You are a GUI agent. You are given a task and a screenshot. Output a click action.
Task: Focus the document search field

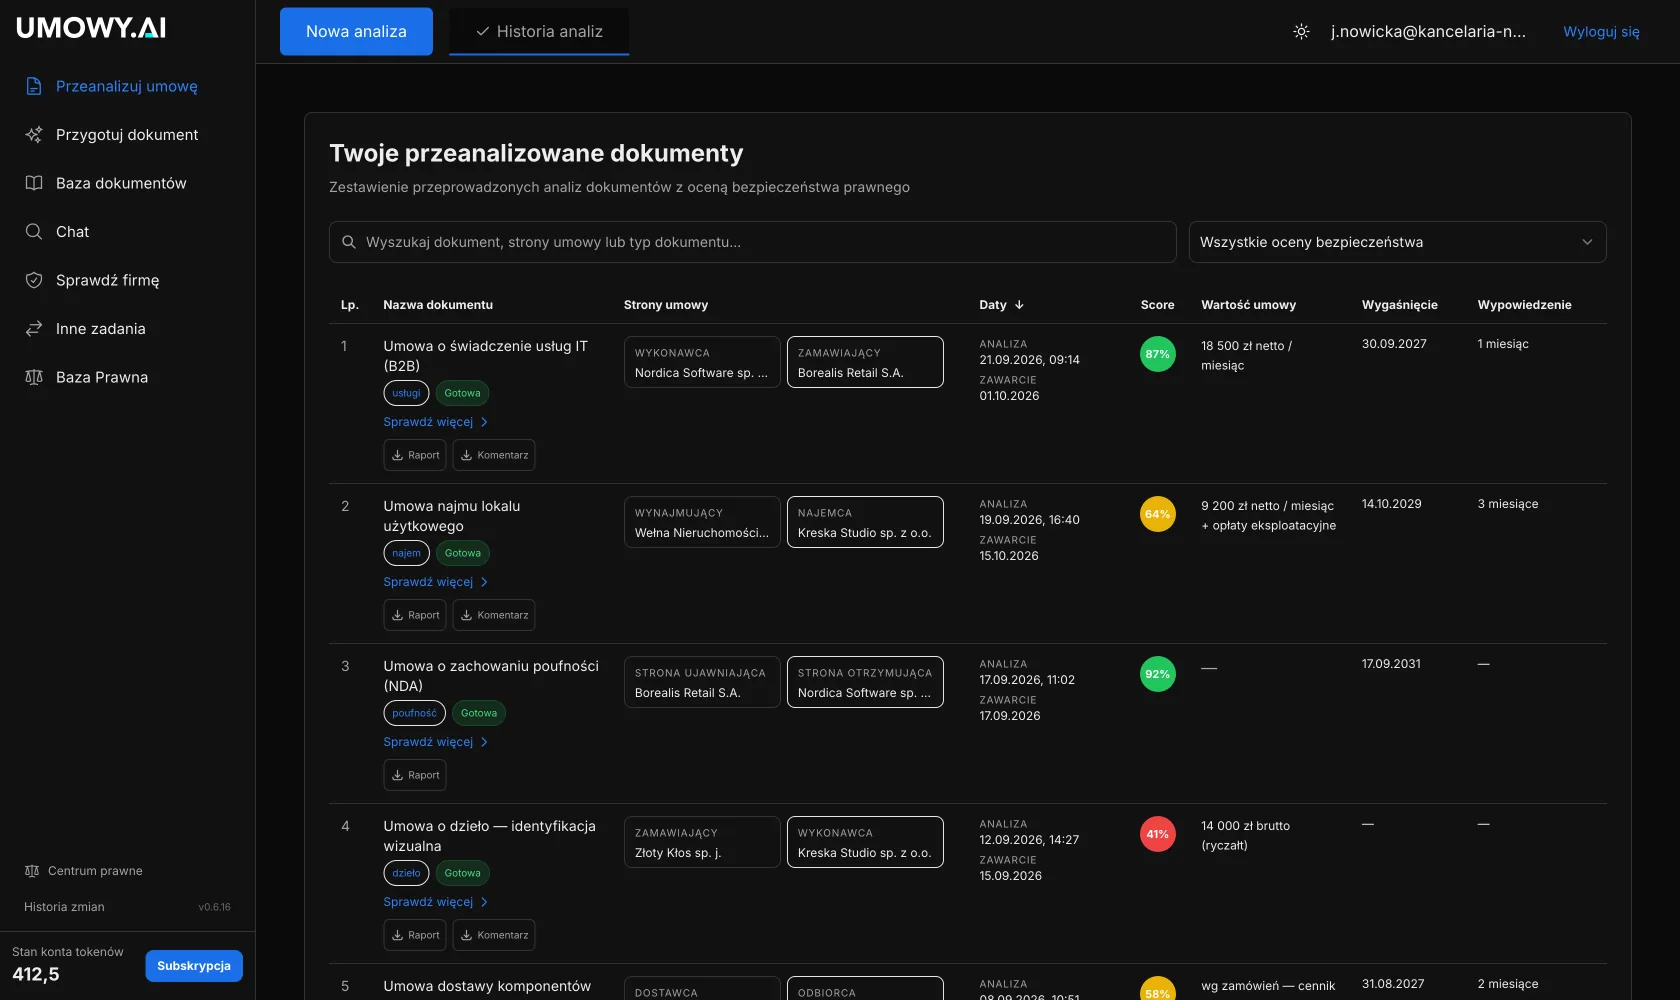point(752,242)
